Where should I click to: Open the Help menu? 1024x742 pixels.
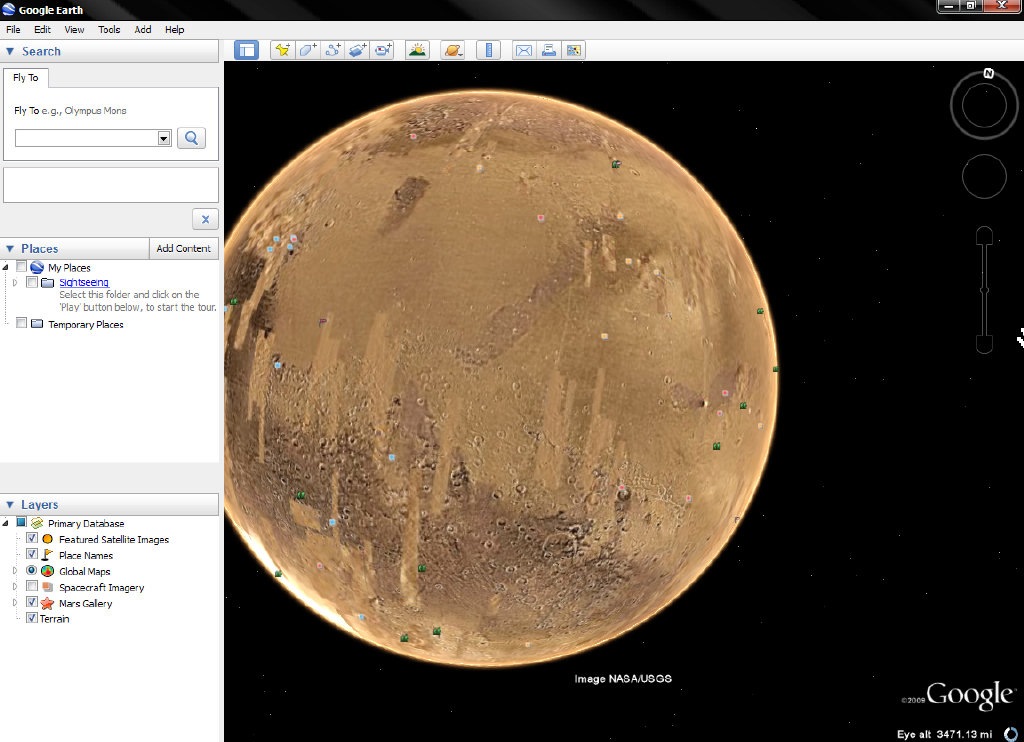click(x=174, y=29)
